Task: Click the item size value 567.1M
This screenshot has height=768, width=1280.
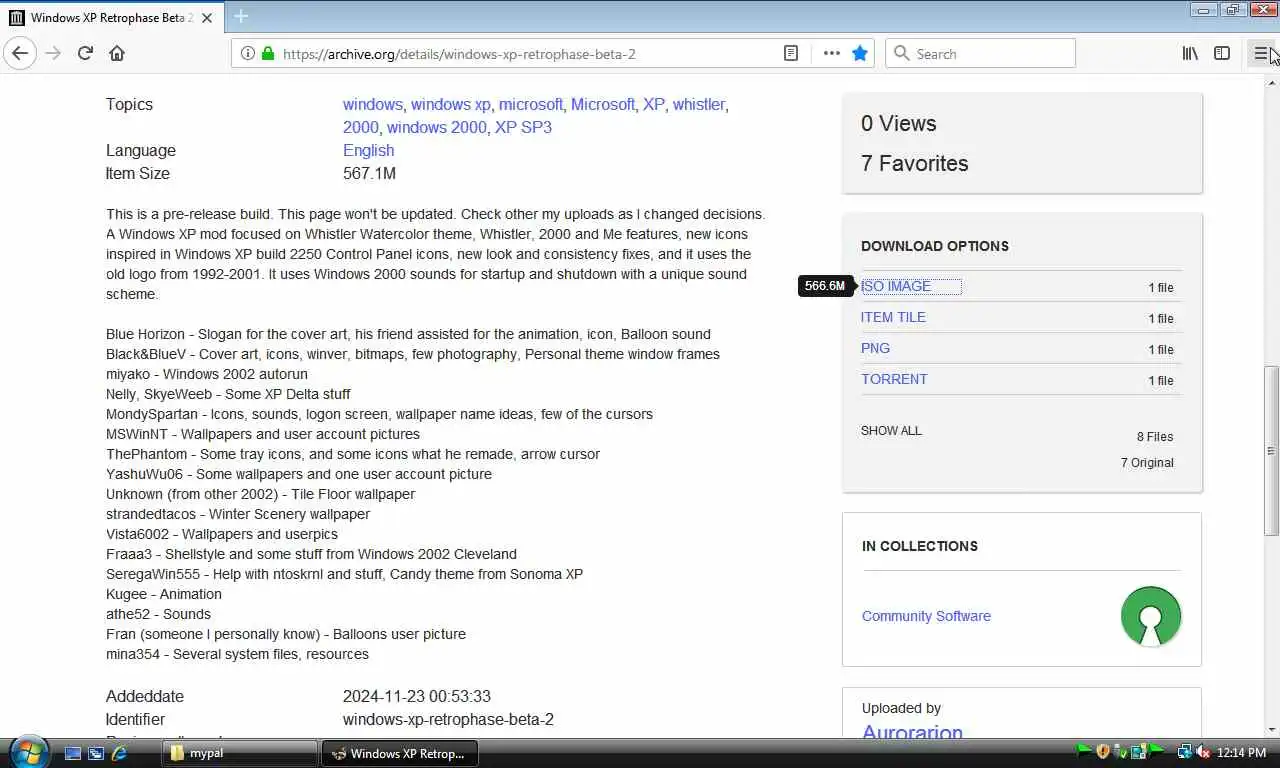Action: [369, 173]
